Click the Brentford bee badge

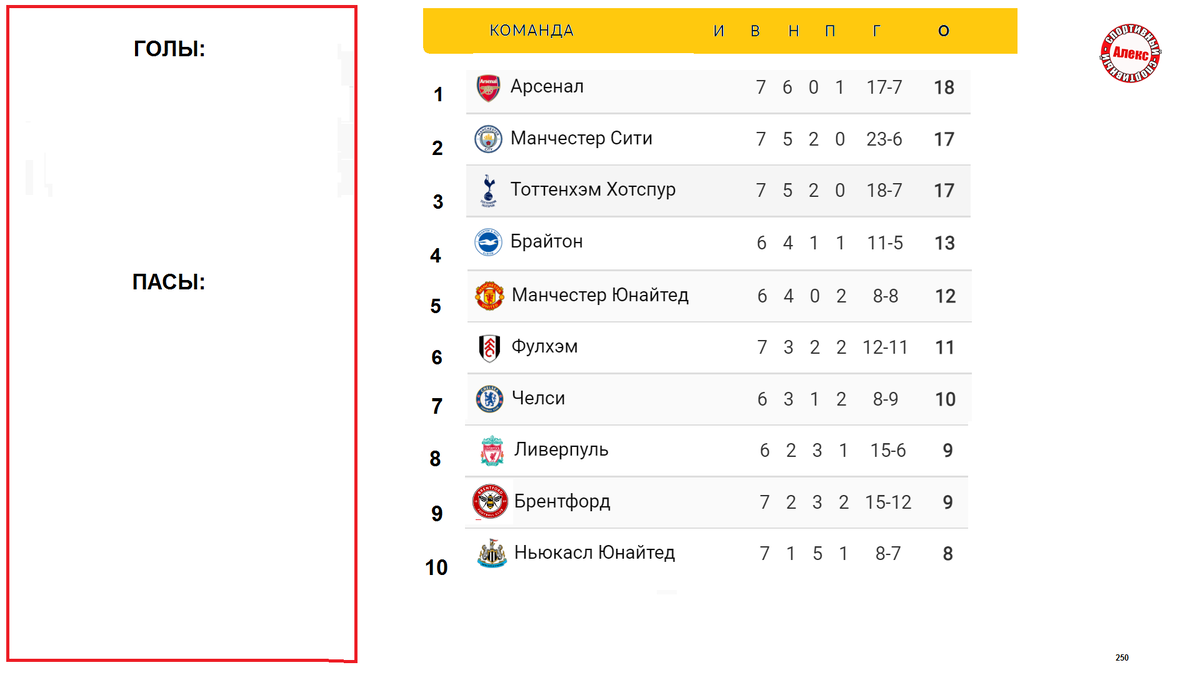click(491, 501)
